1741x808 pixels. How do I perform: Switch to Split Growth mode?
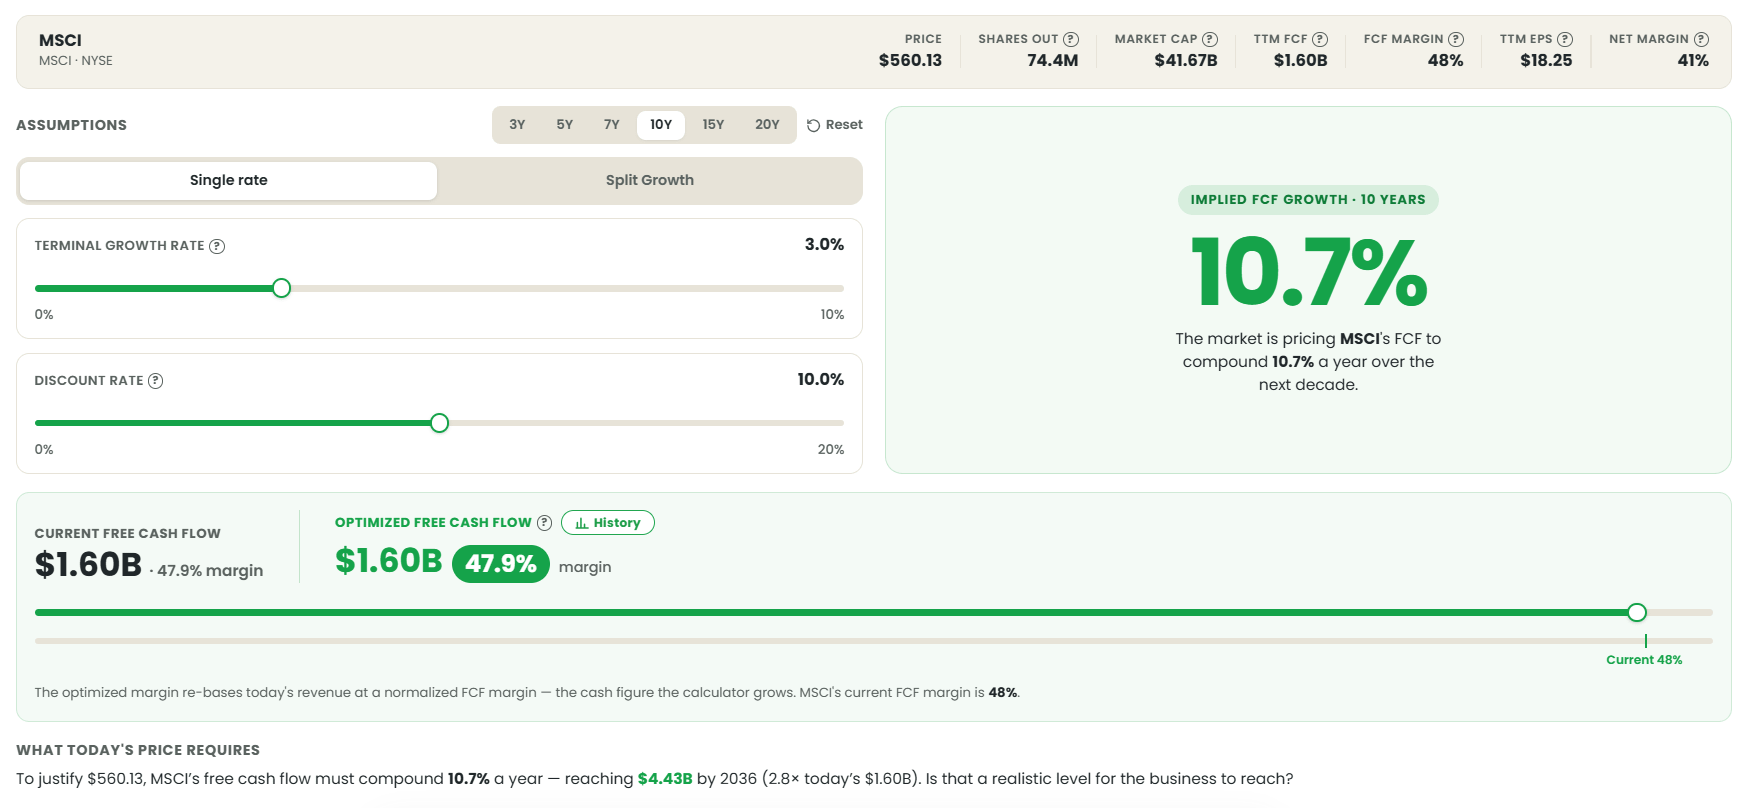[x=650, y=181]
